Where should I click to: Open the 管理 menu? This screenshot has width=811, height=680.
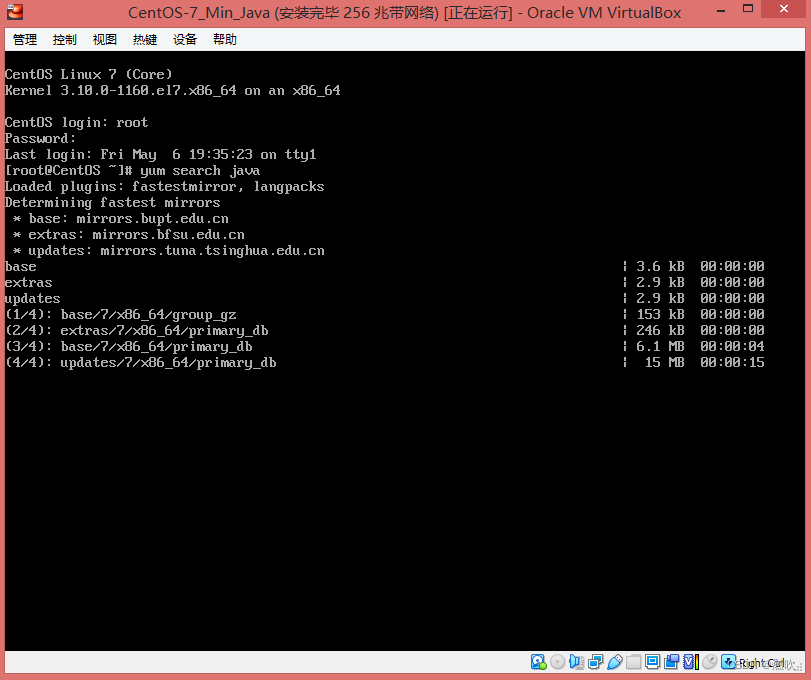coord(25,39)
